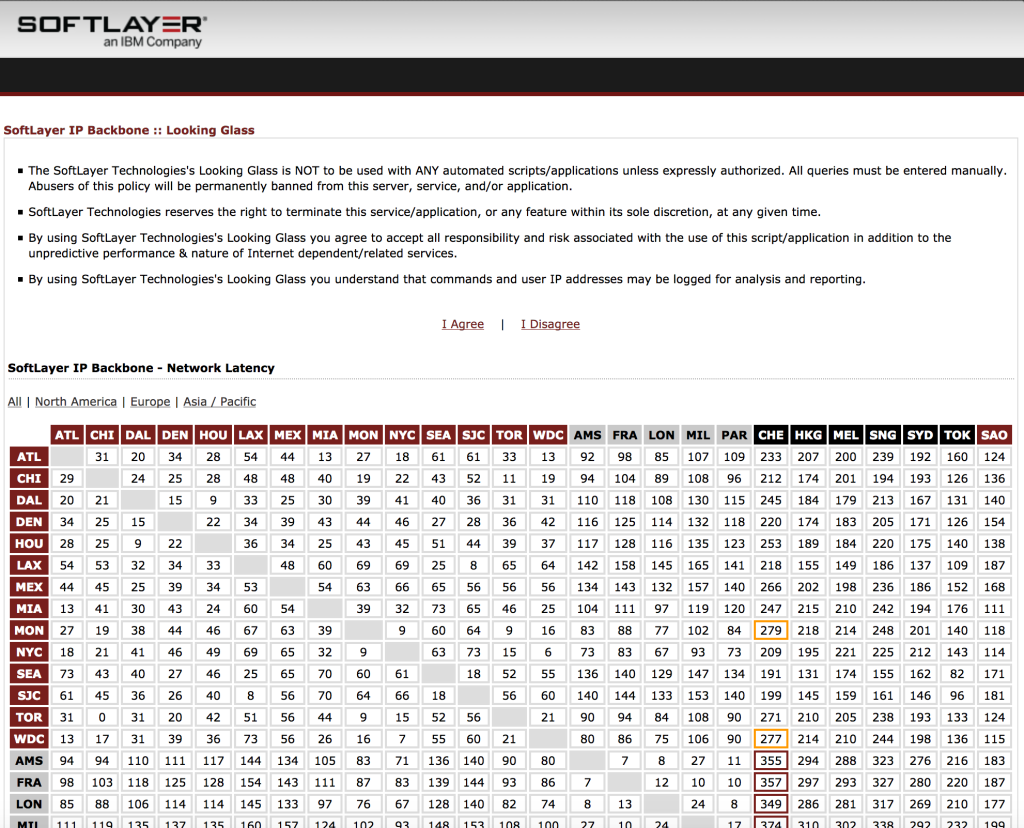Select the Europe filter link
1024x828 pixels.
150,402
